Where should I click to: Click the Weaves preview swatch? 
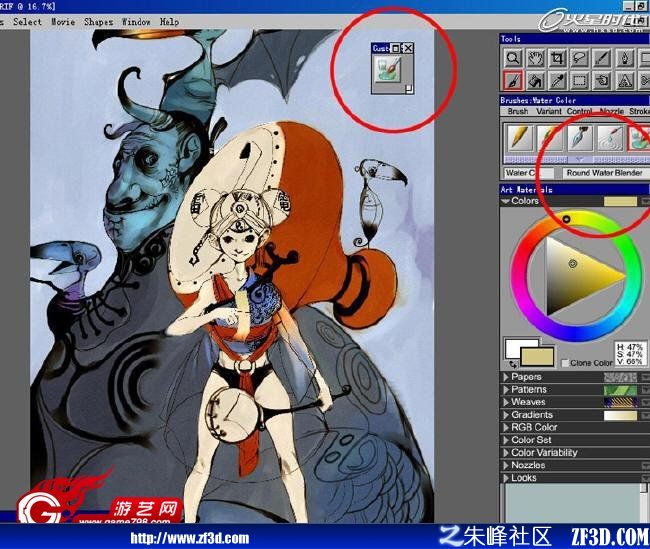coord(620,402)
